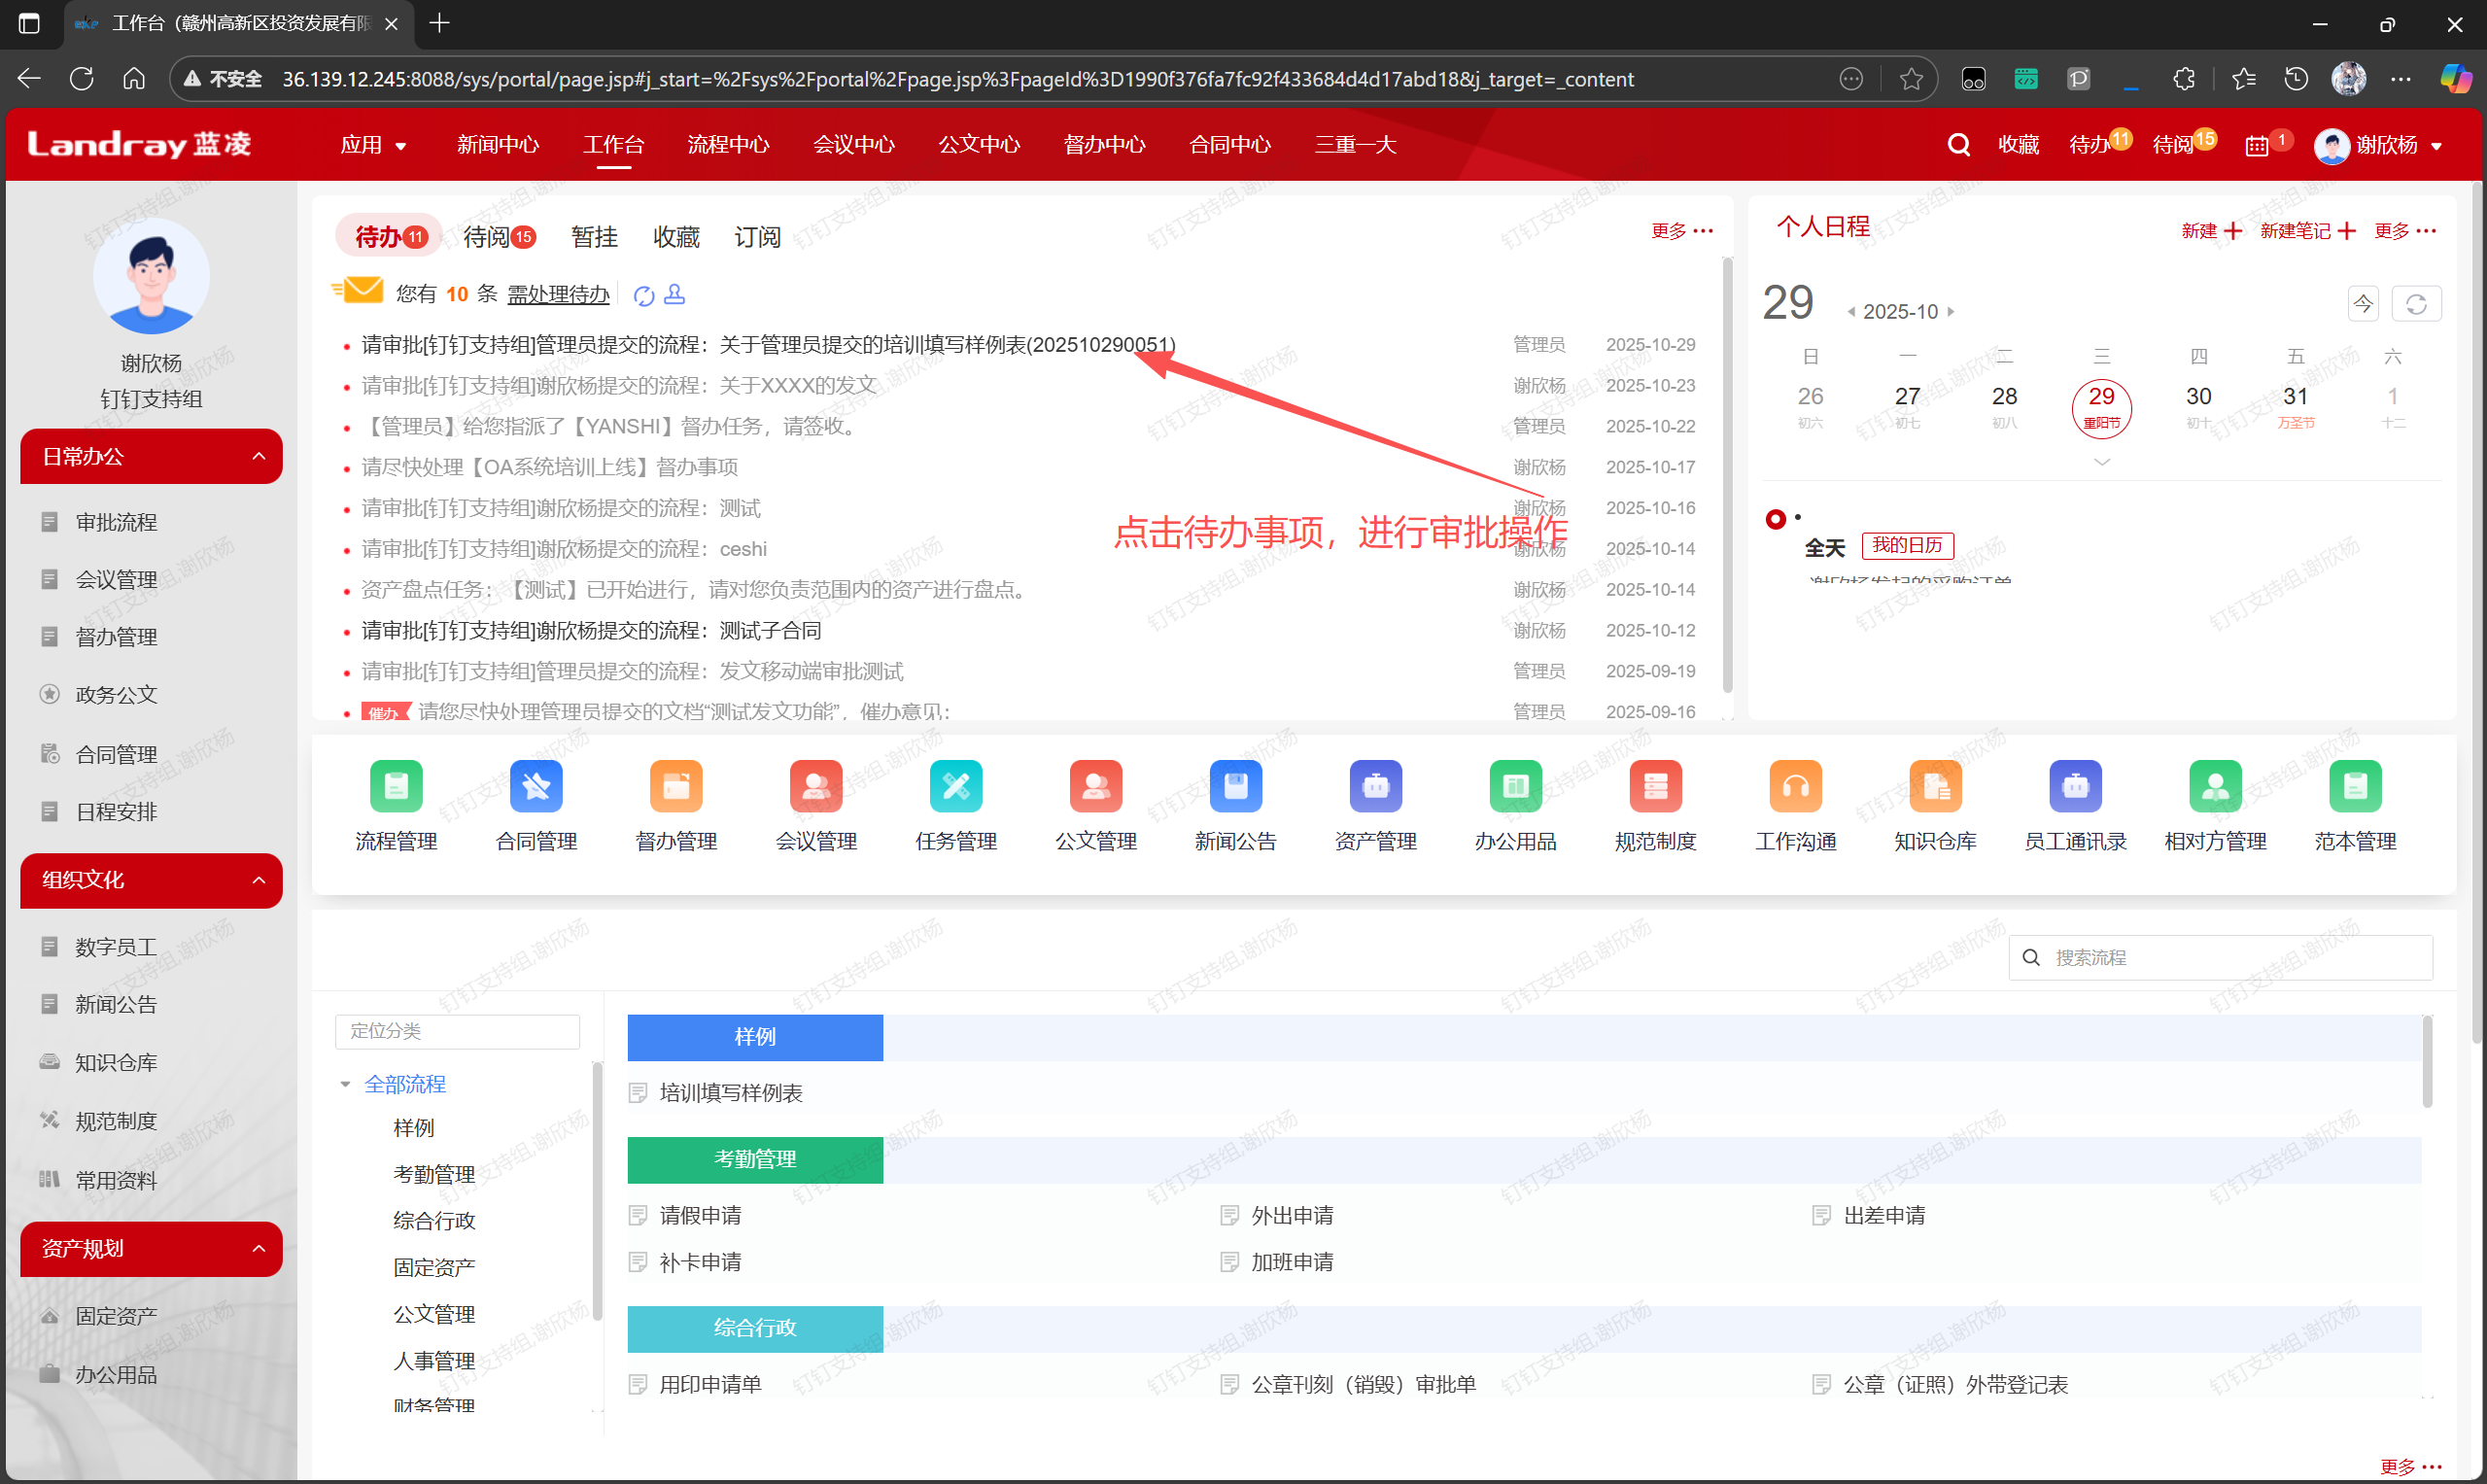Collapse the 日常办公 sidebar section
Screen dimensions: 2487x1484
259,457
